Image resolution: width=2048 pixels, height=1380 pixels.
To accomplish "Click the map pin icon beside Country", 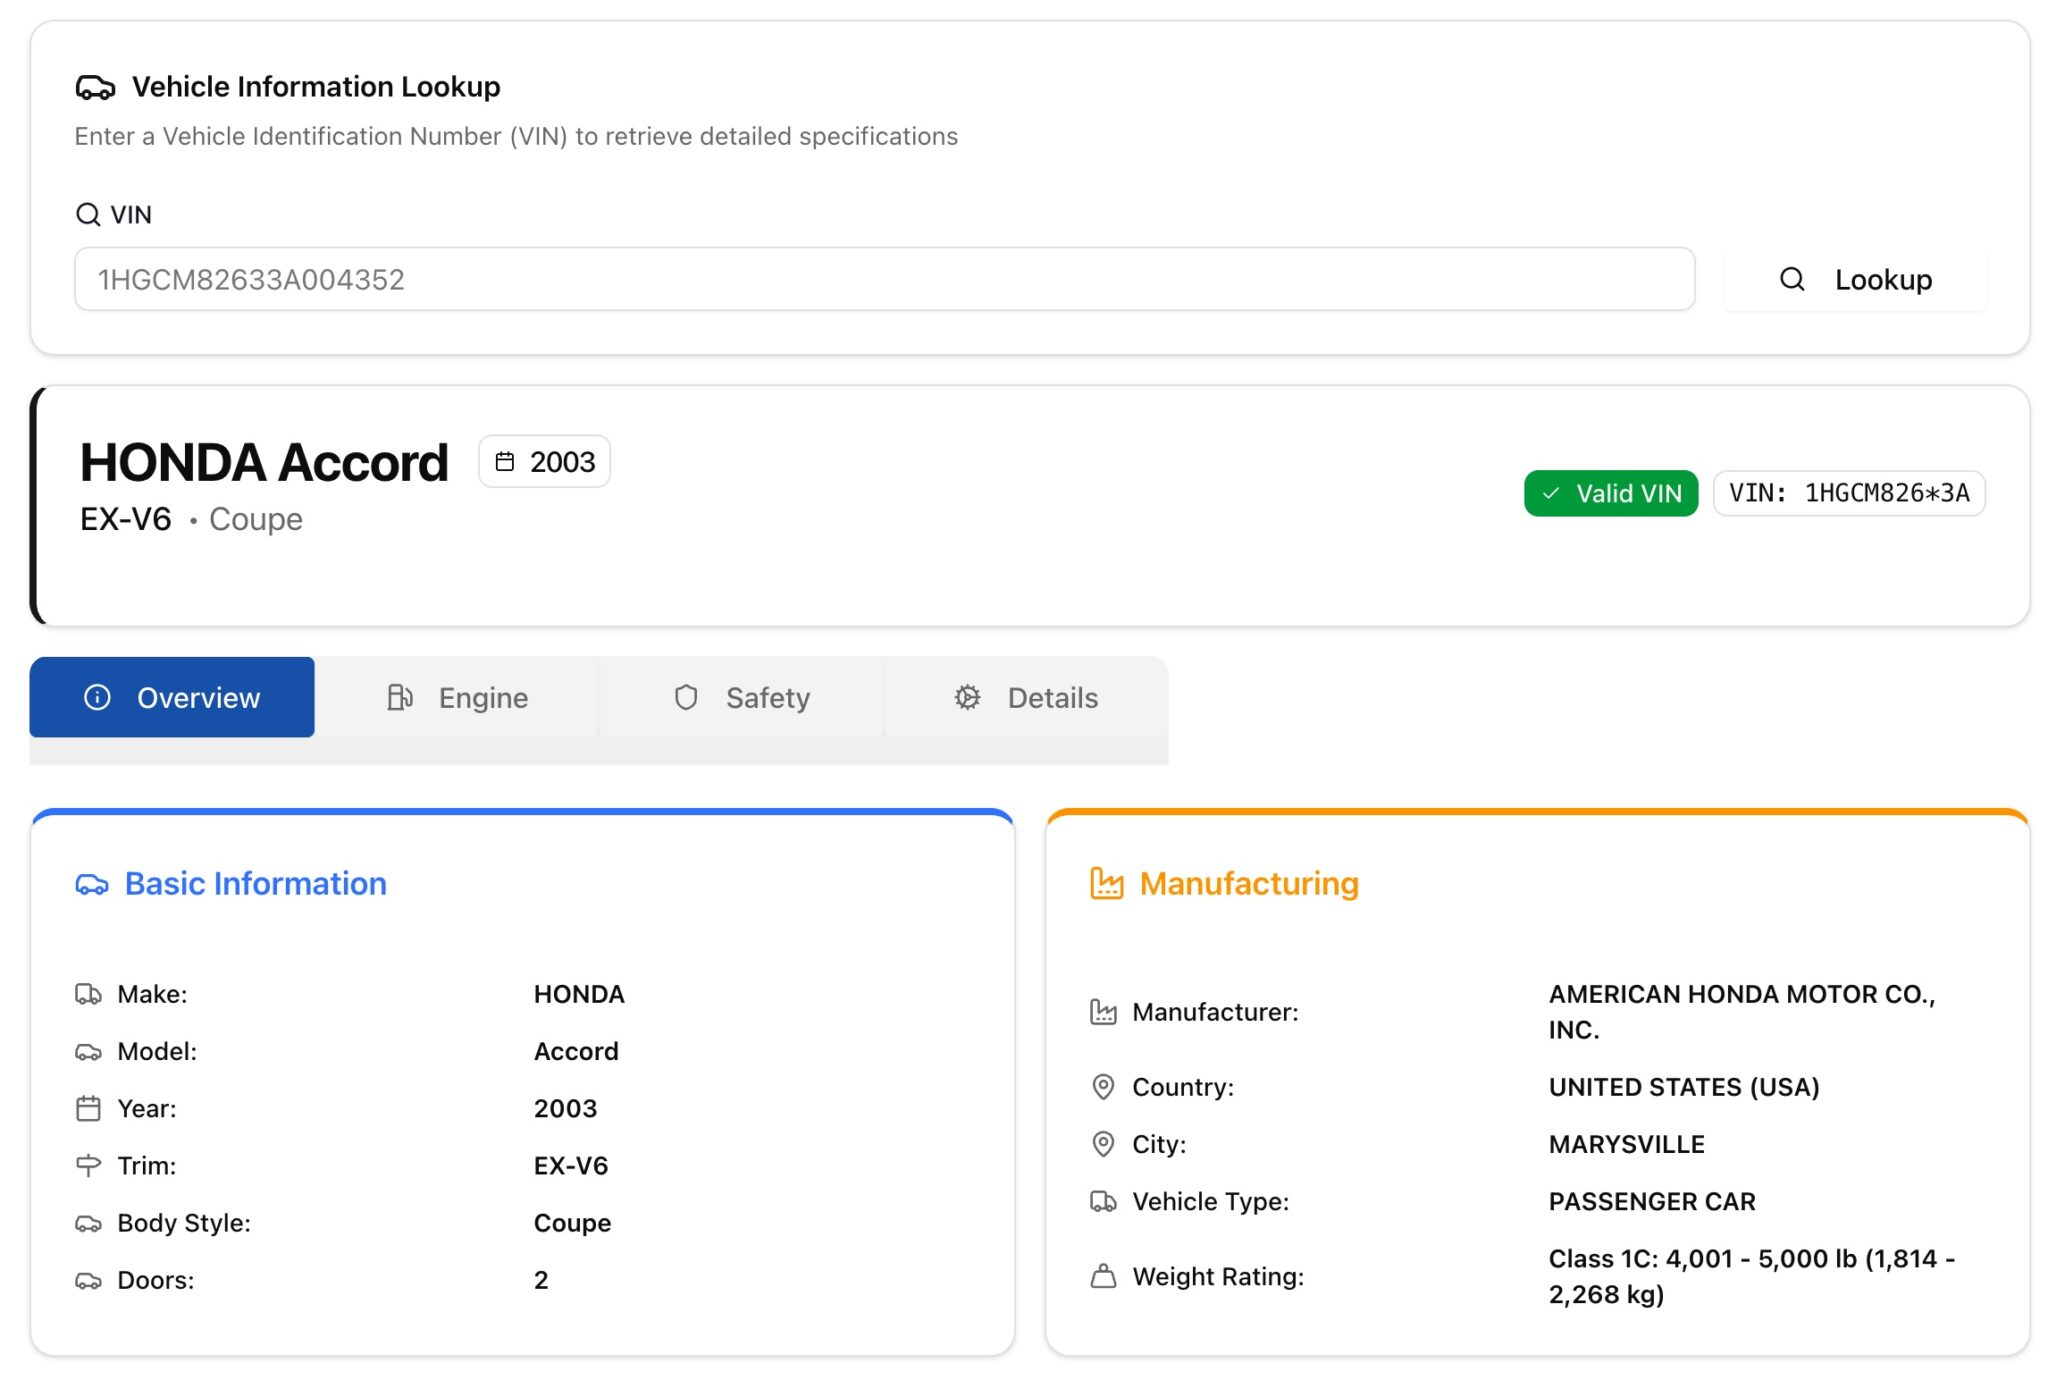I will pyautogui.click(x=1103, y=1087).
